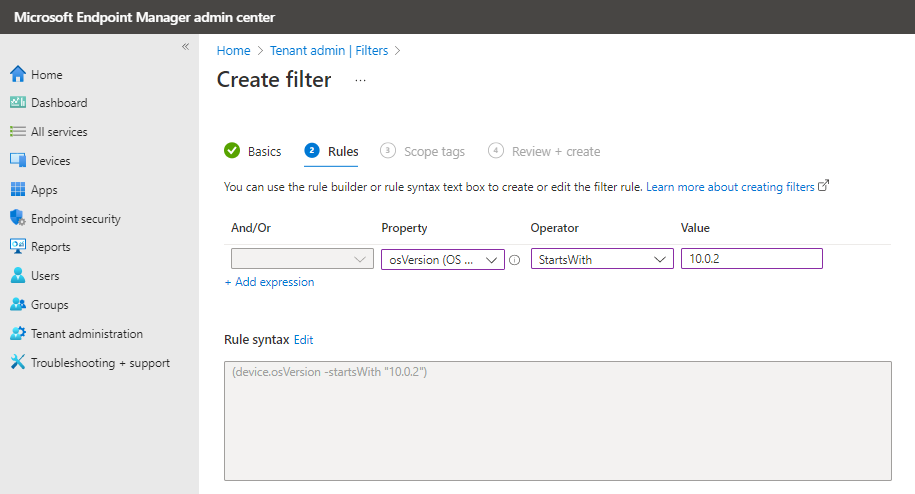Click the Tenant administration gear icon
The image size is (915, 494).
click(18, 334)
